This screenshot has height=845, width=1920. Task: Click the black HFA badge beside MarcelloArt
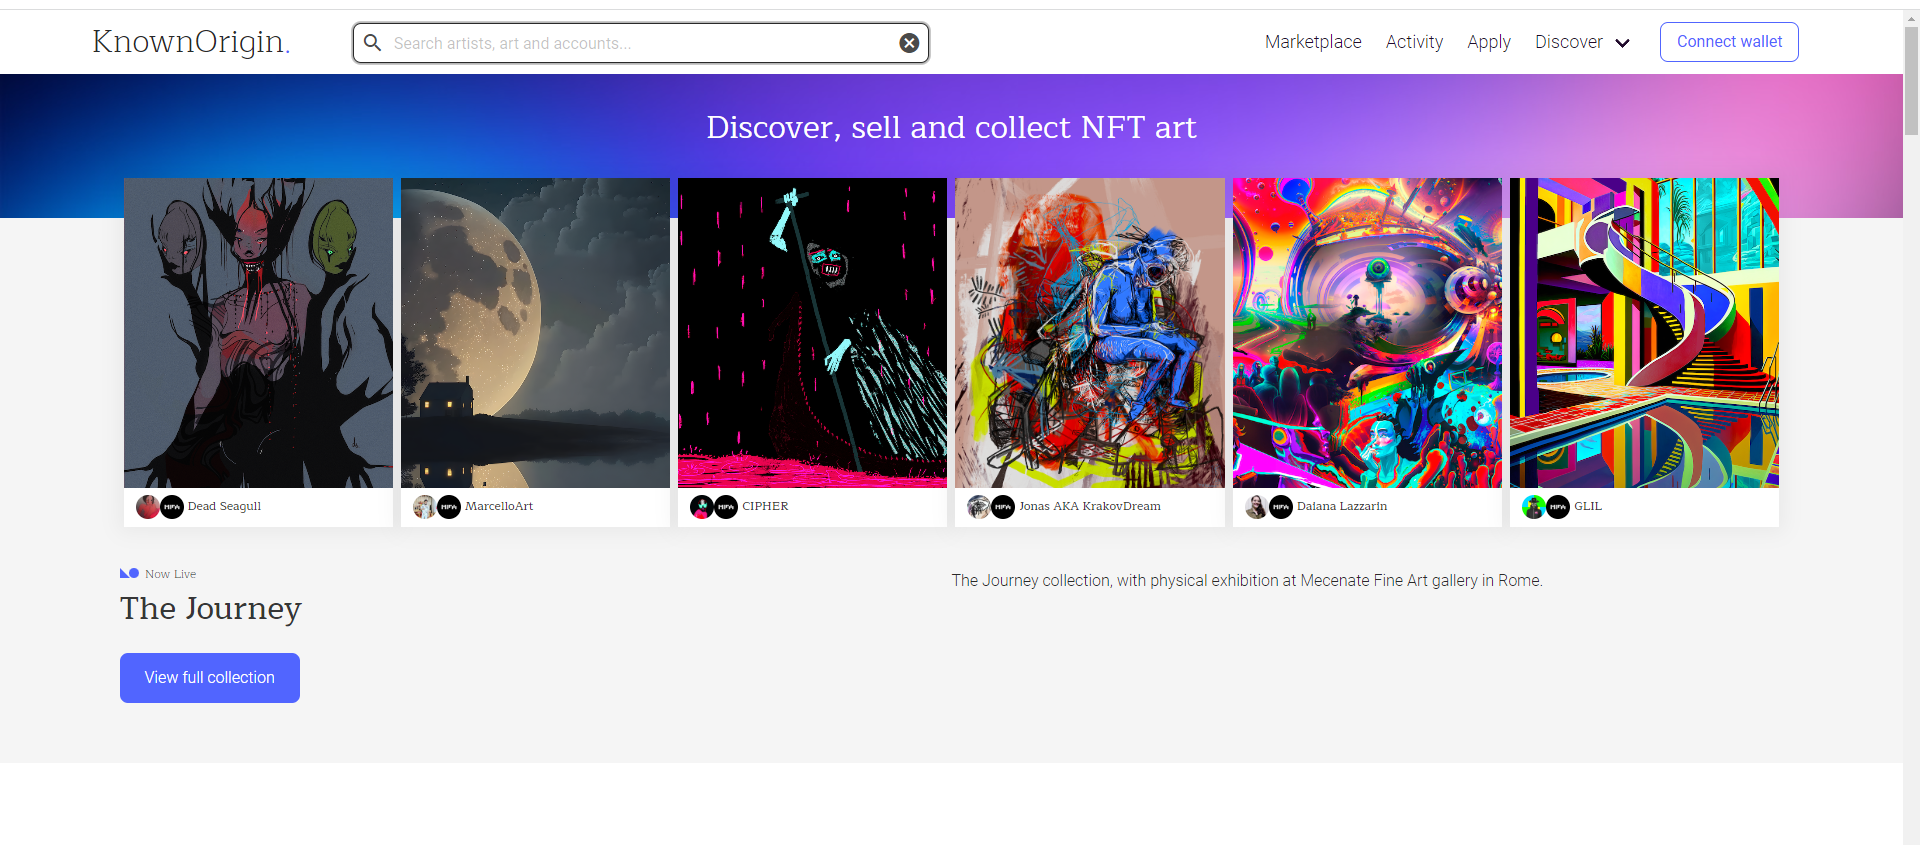tap(449, 507)
